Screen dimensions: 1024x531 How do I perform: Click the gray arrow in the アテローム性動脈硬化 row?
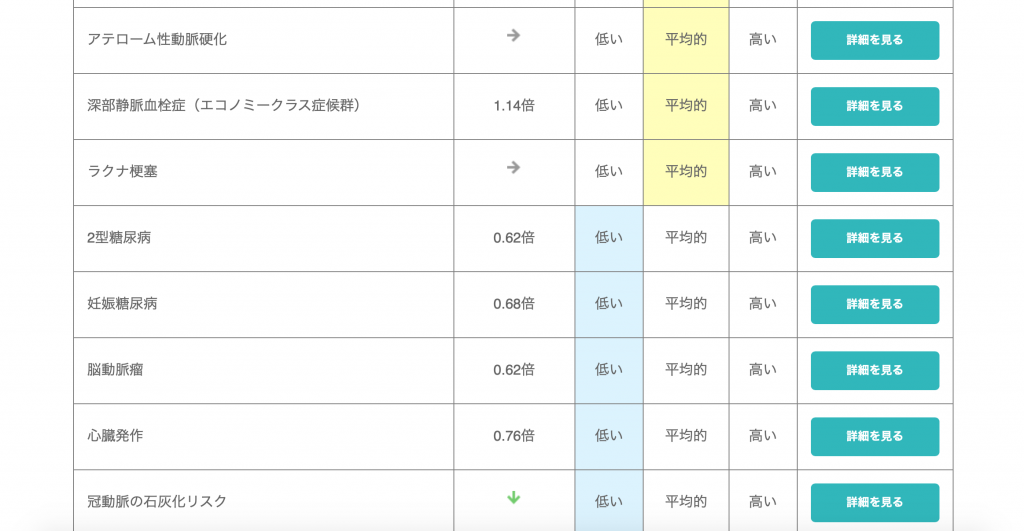click(513, 36)
